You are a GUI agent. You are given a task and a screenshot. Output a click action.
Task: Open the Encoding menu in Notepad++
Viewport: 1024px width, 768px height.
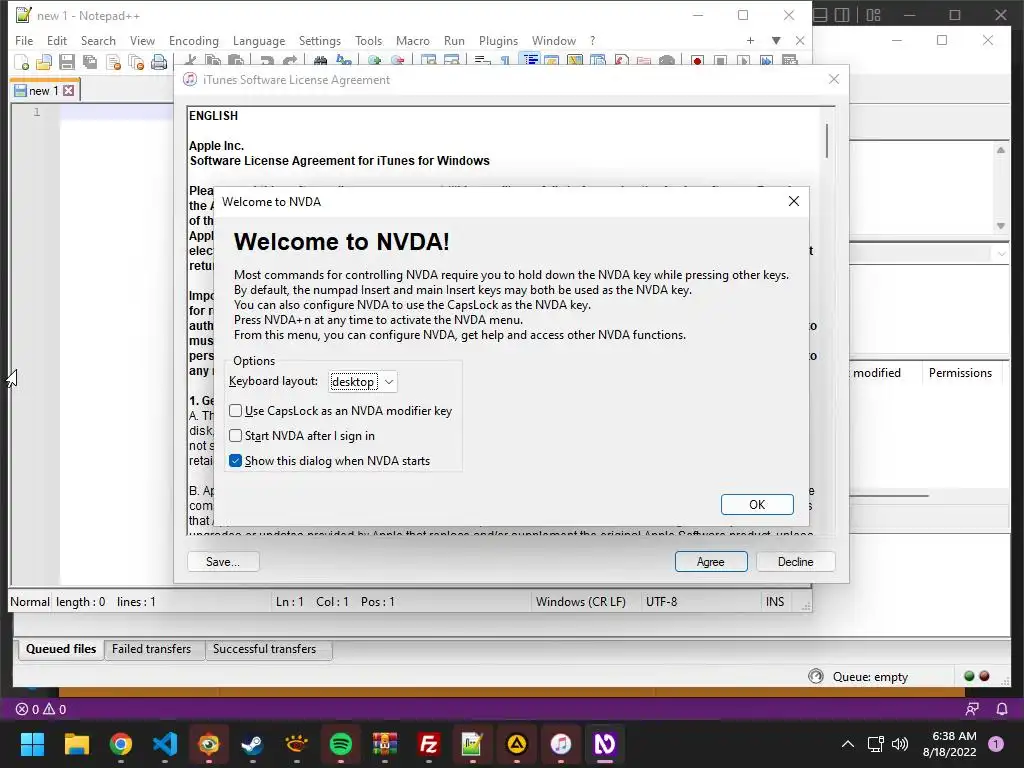tap(194, 40)
